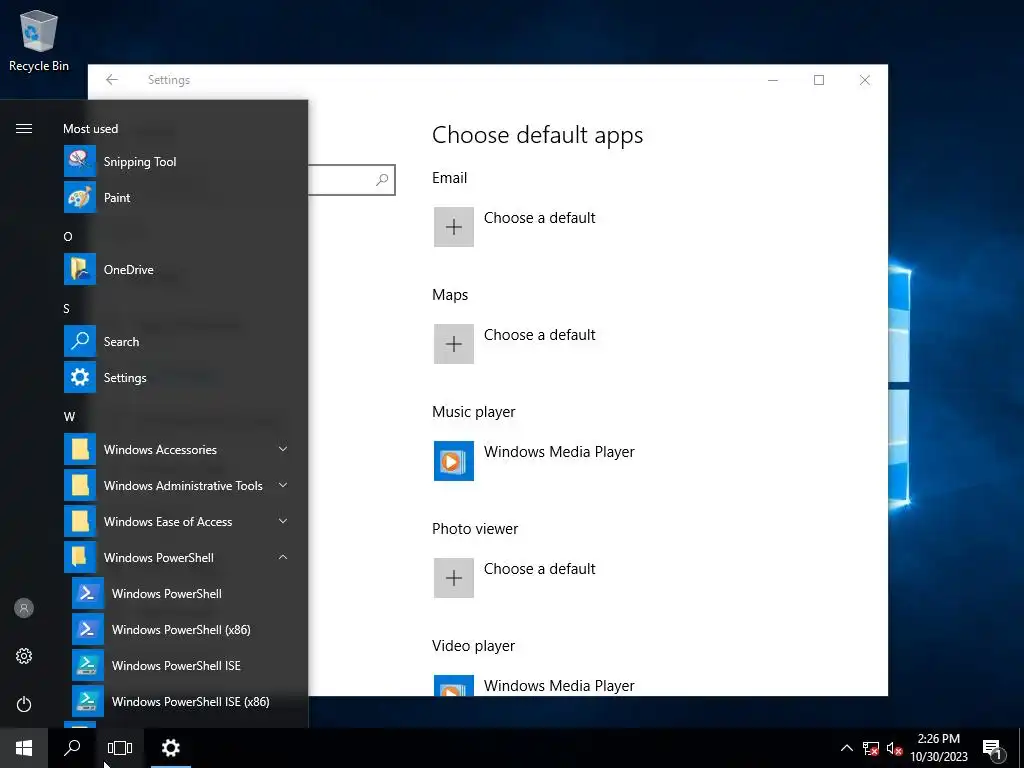Select Recycle Bin desktop icon
This screenshot has height=768, width=1024.
tap(39, 41)
